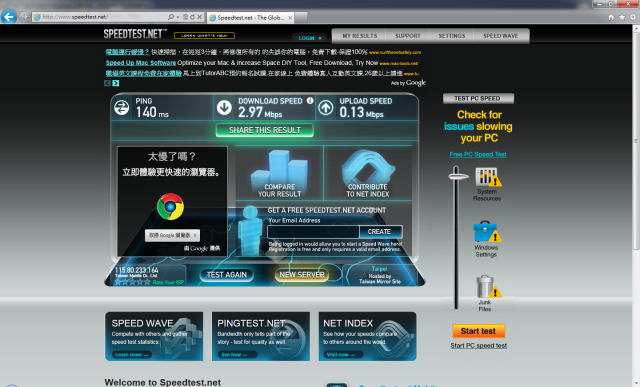
Task: Click the Junk Files trash icon
Action: [x=488, y=286]
